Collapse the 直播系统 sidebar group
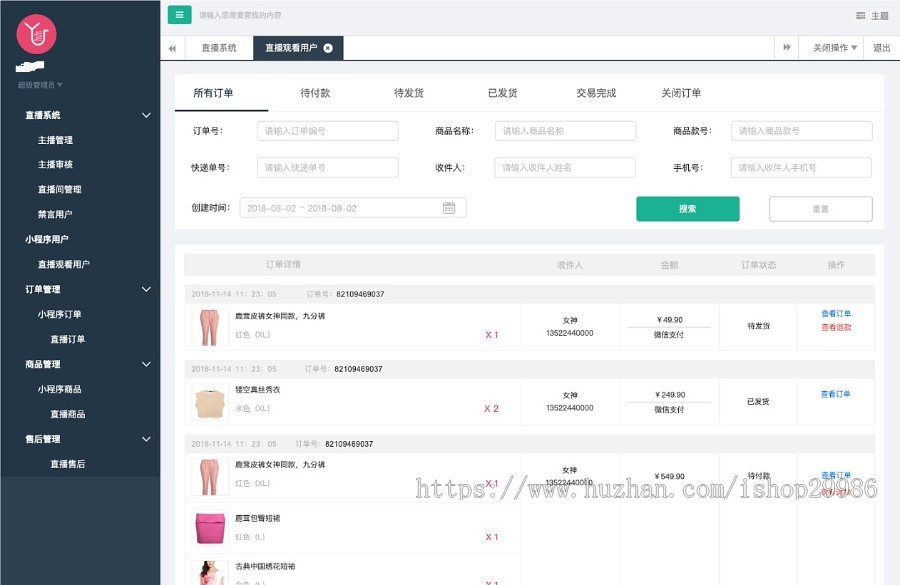The image size is (900, 585). coord(146,115)
